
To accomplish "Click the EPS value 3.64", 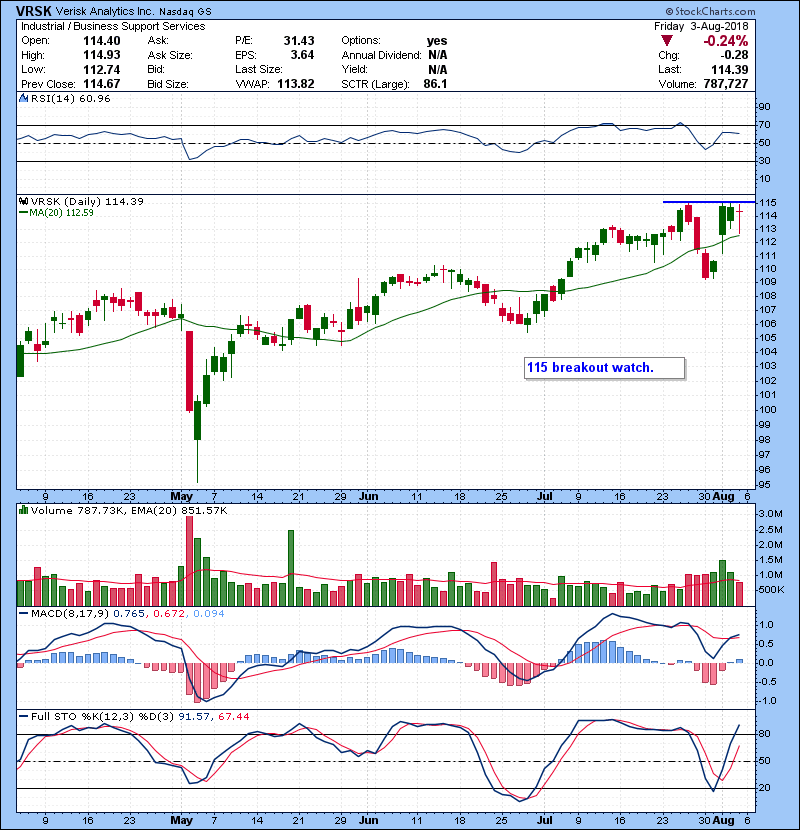I will pyautogui.click(x=302, y=55).
